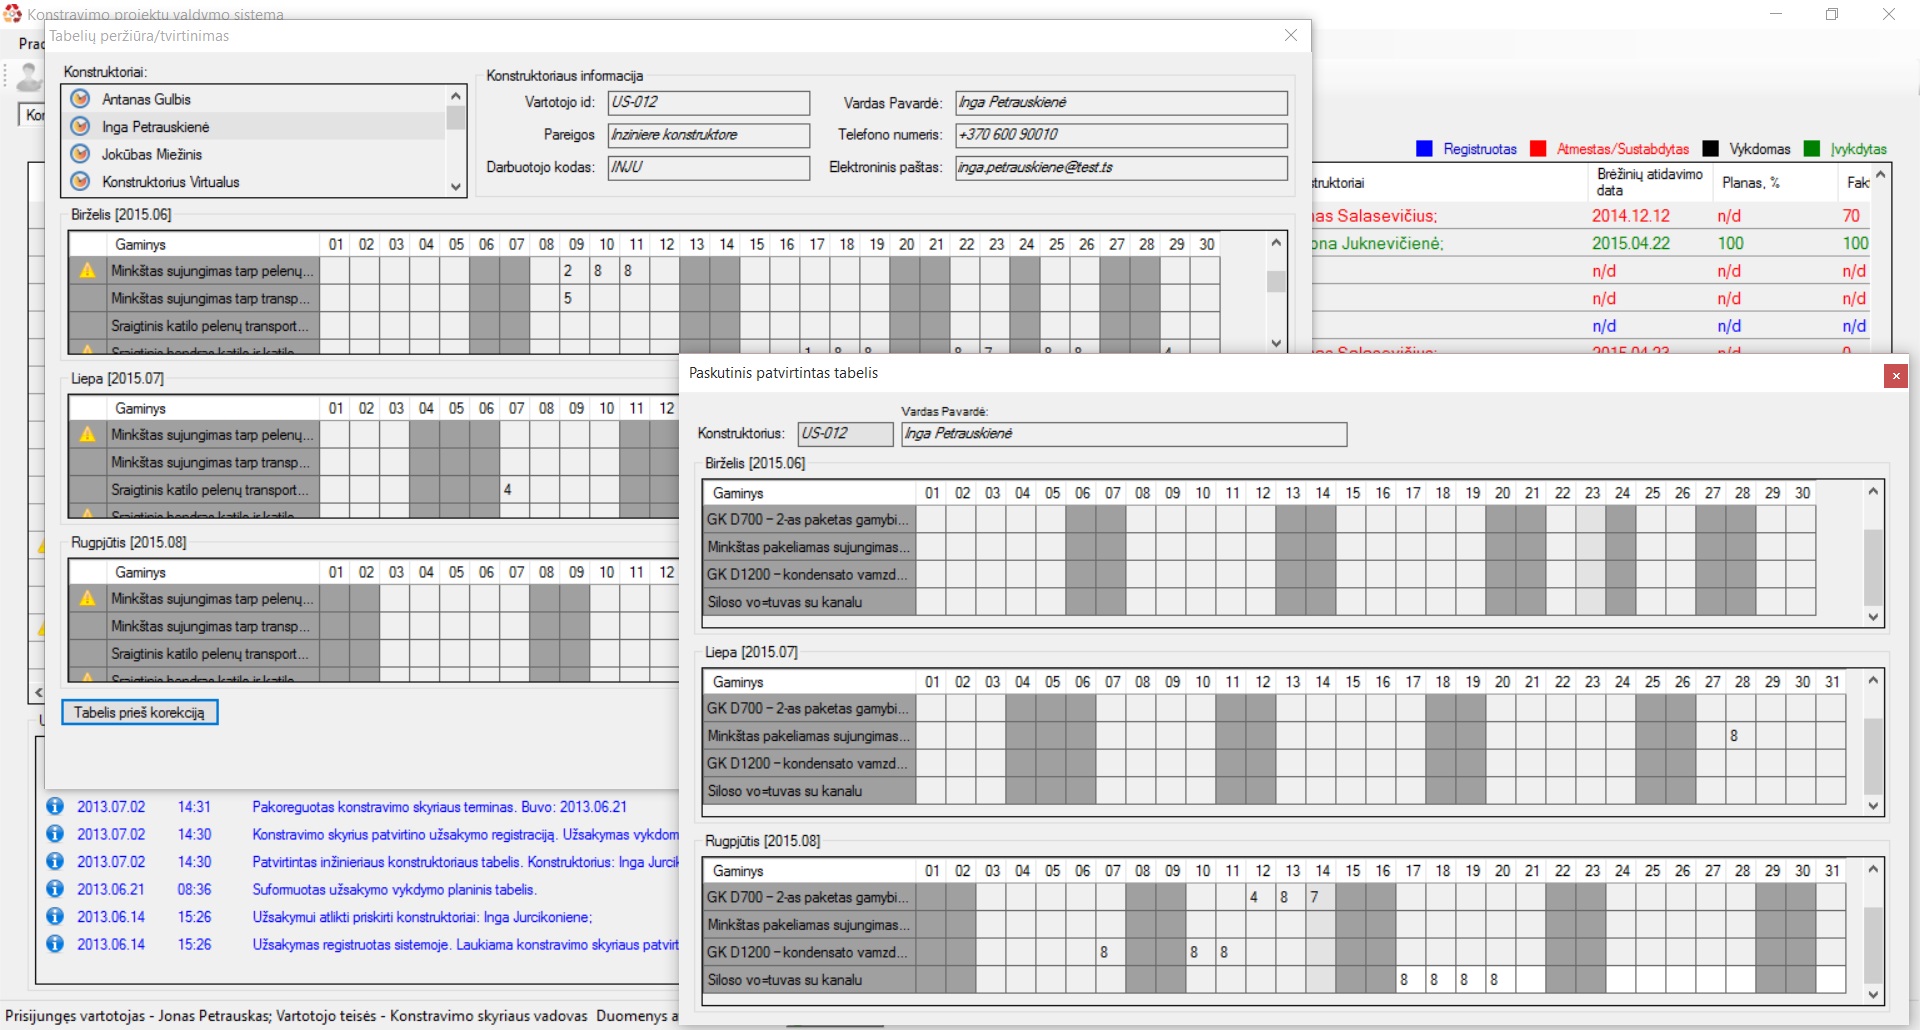Click down arrow of popup Liepa grid
Screen dimensions: 1920x1030
pos(1873,806)
